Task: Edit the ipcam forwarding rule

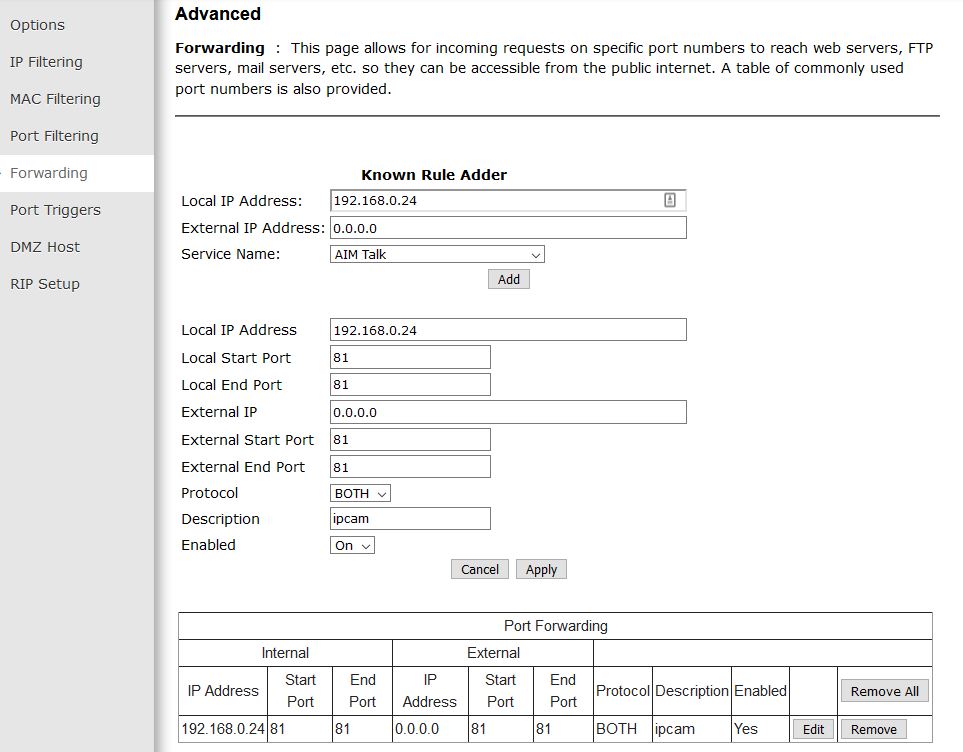Action: pyautogui.click(x=813, y=729)
